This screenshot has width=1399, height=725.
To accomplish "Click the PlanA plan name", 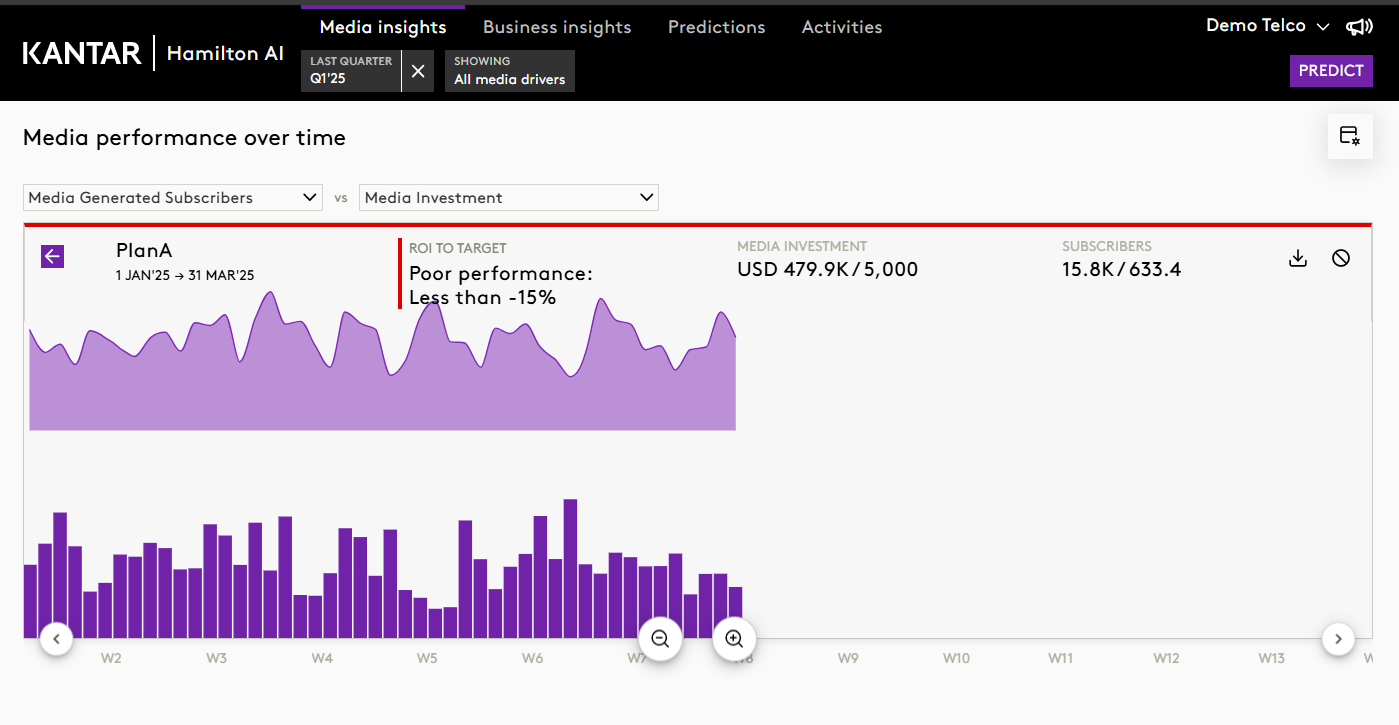I will [x=144, y=250].
